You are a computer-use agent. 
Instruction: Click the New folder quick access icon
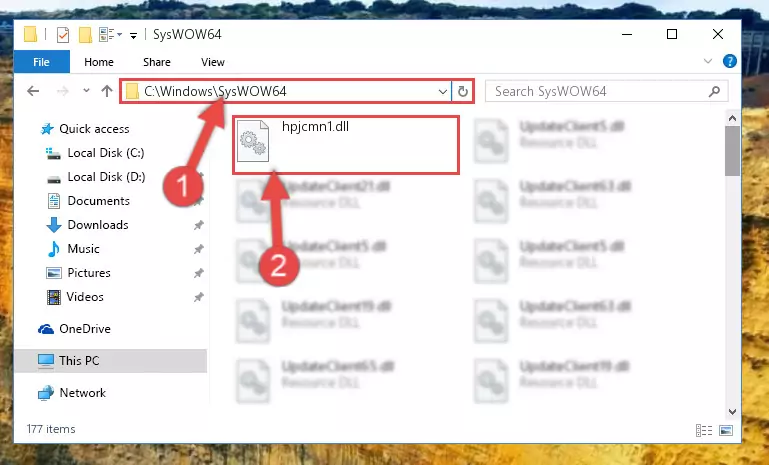[85, 35]
